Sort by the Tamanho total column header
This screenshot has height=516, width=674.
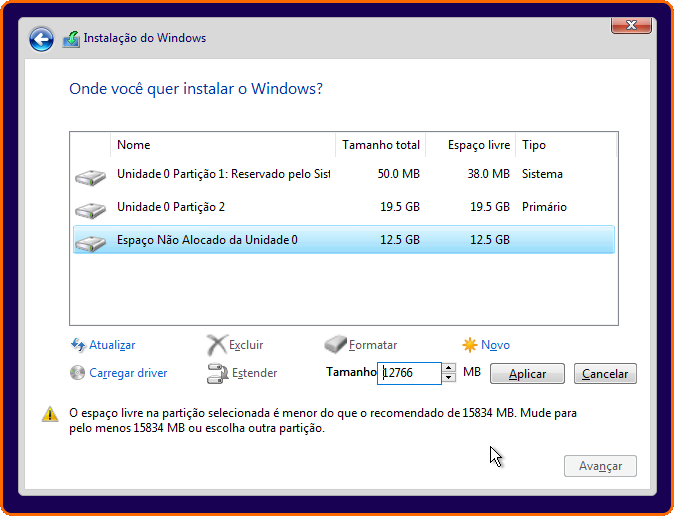[380, 145]
